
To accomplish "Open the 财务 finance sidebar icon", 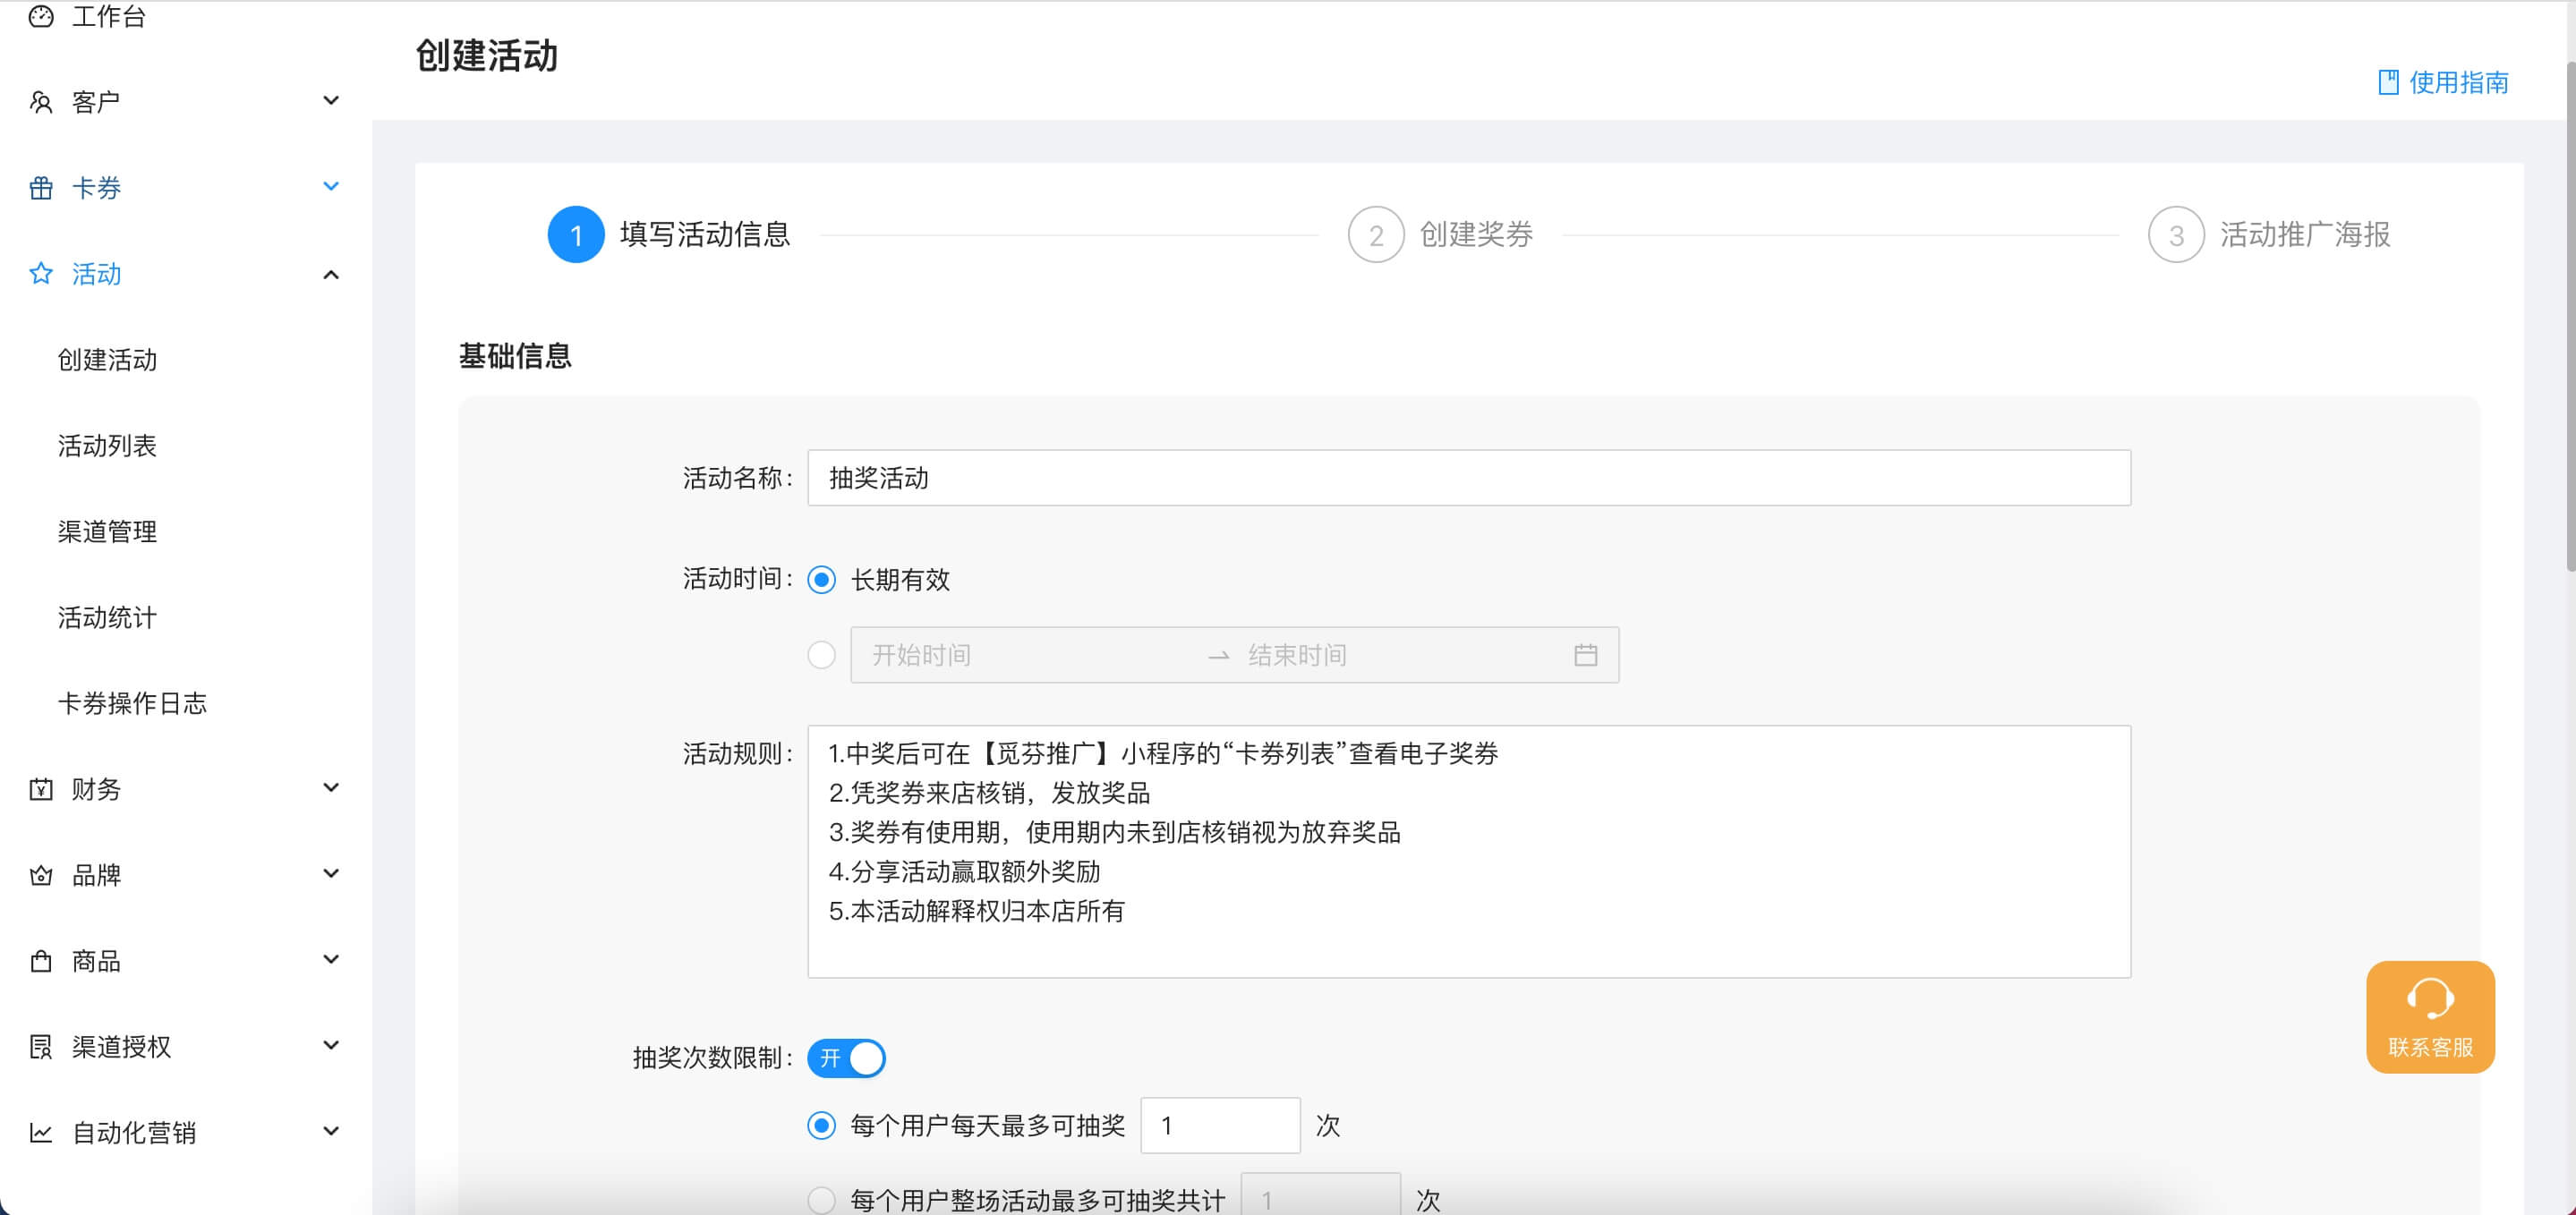I will [40, 789].
